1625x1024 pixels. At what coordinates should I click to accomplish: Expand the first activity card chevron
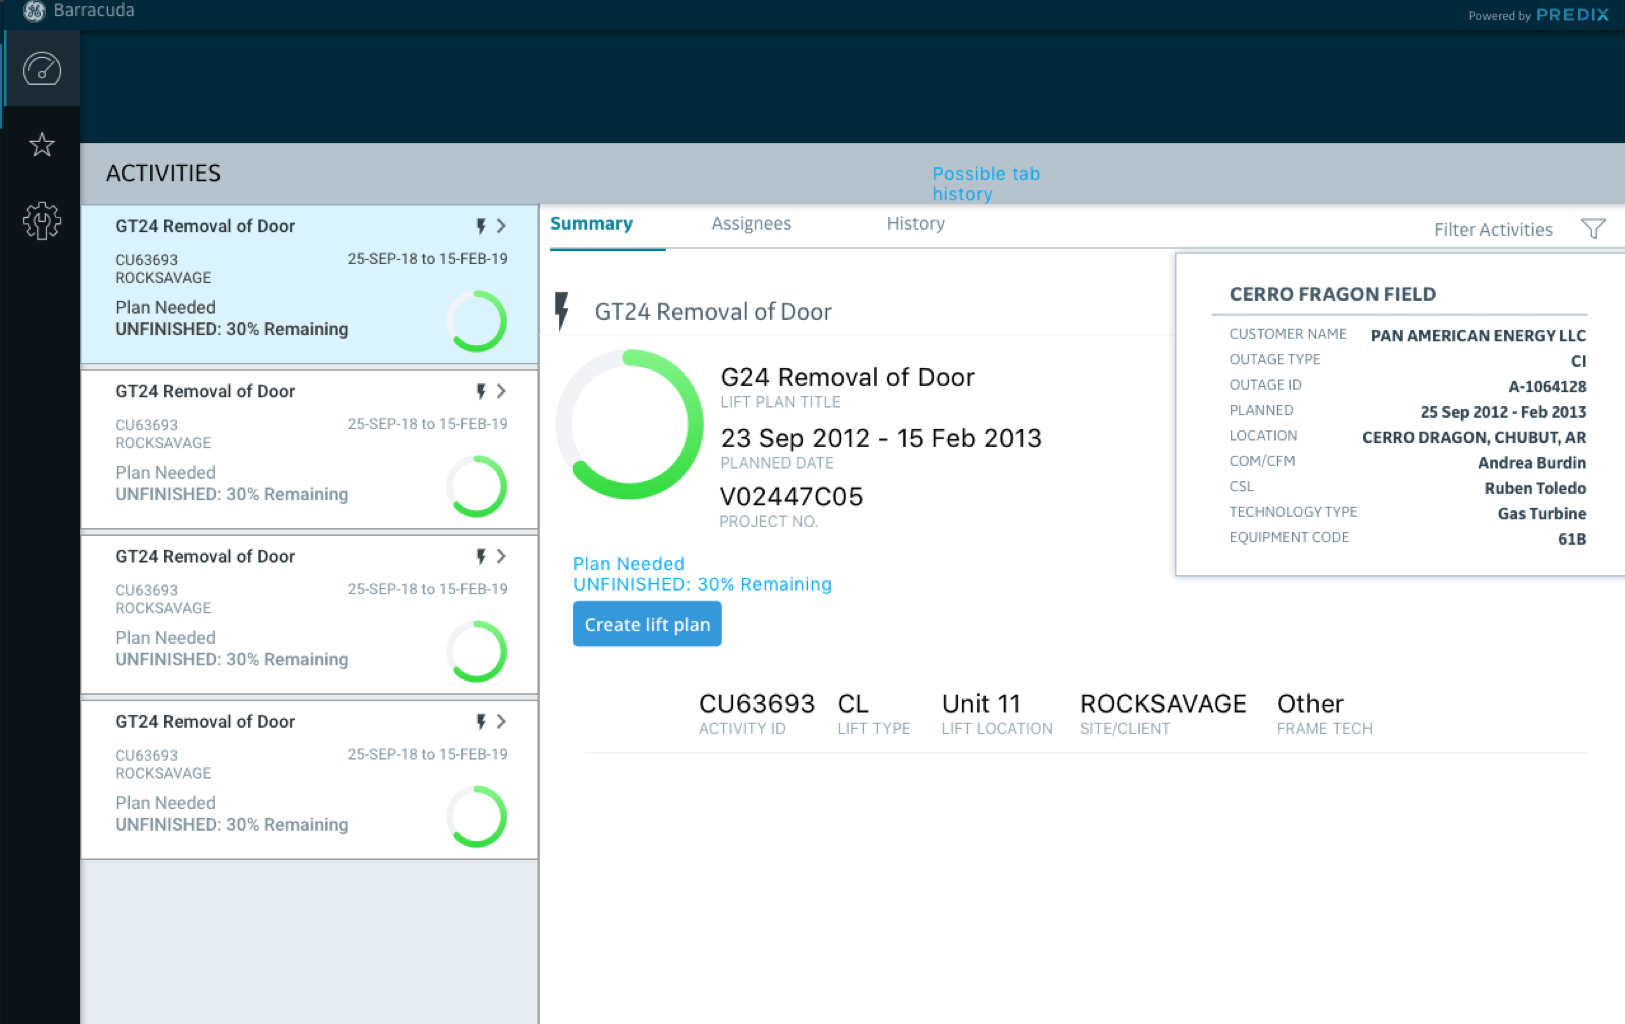(x=502, y=226)
